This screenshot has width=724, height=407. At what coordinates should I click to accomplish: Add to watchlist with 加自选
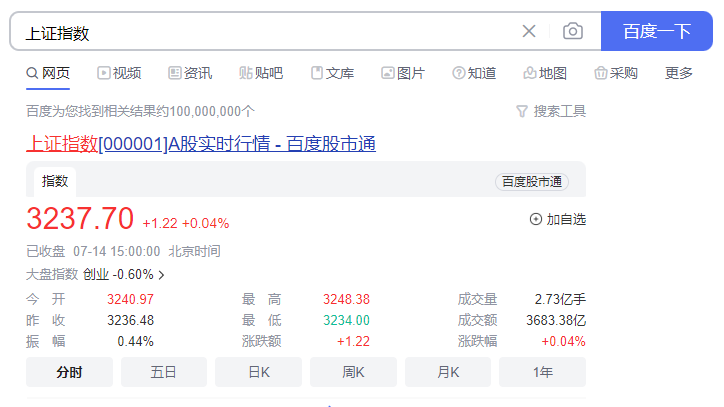[x=558, y=219]
